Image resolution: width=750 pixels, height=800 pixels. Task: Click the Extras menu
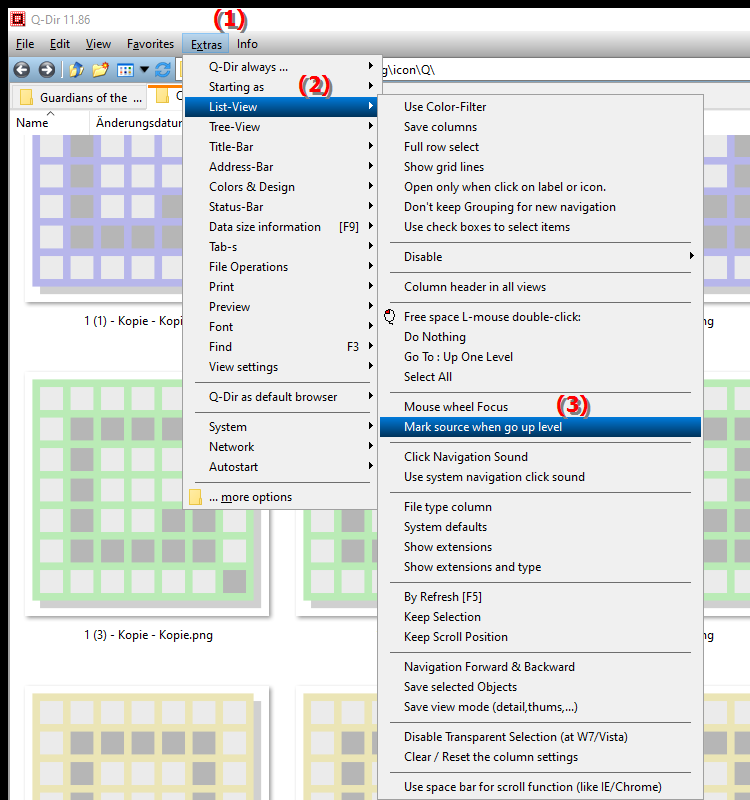206,44
